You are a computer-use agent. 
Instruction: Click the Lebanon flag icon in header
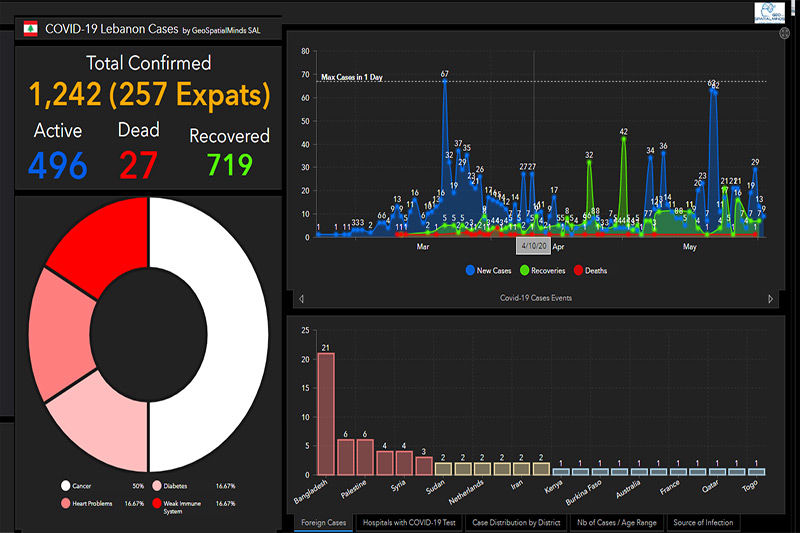(x=31, y=29)
